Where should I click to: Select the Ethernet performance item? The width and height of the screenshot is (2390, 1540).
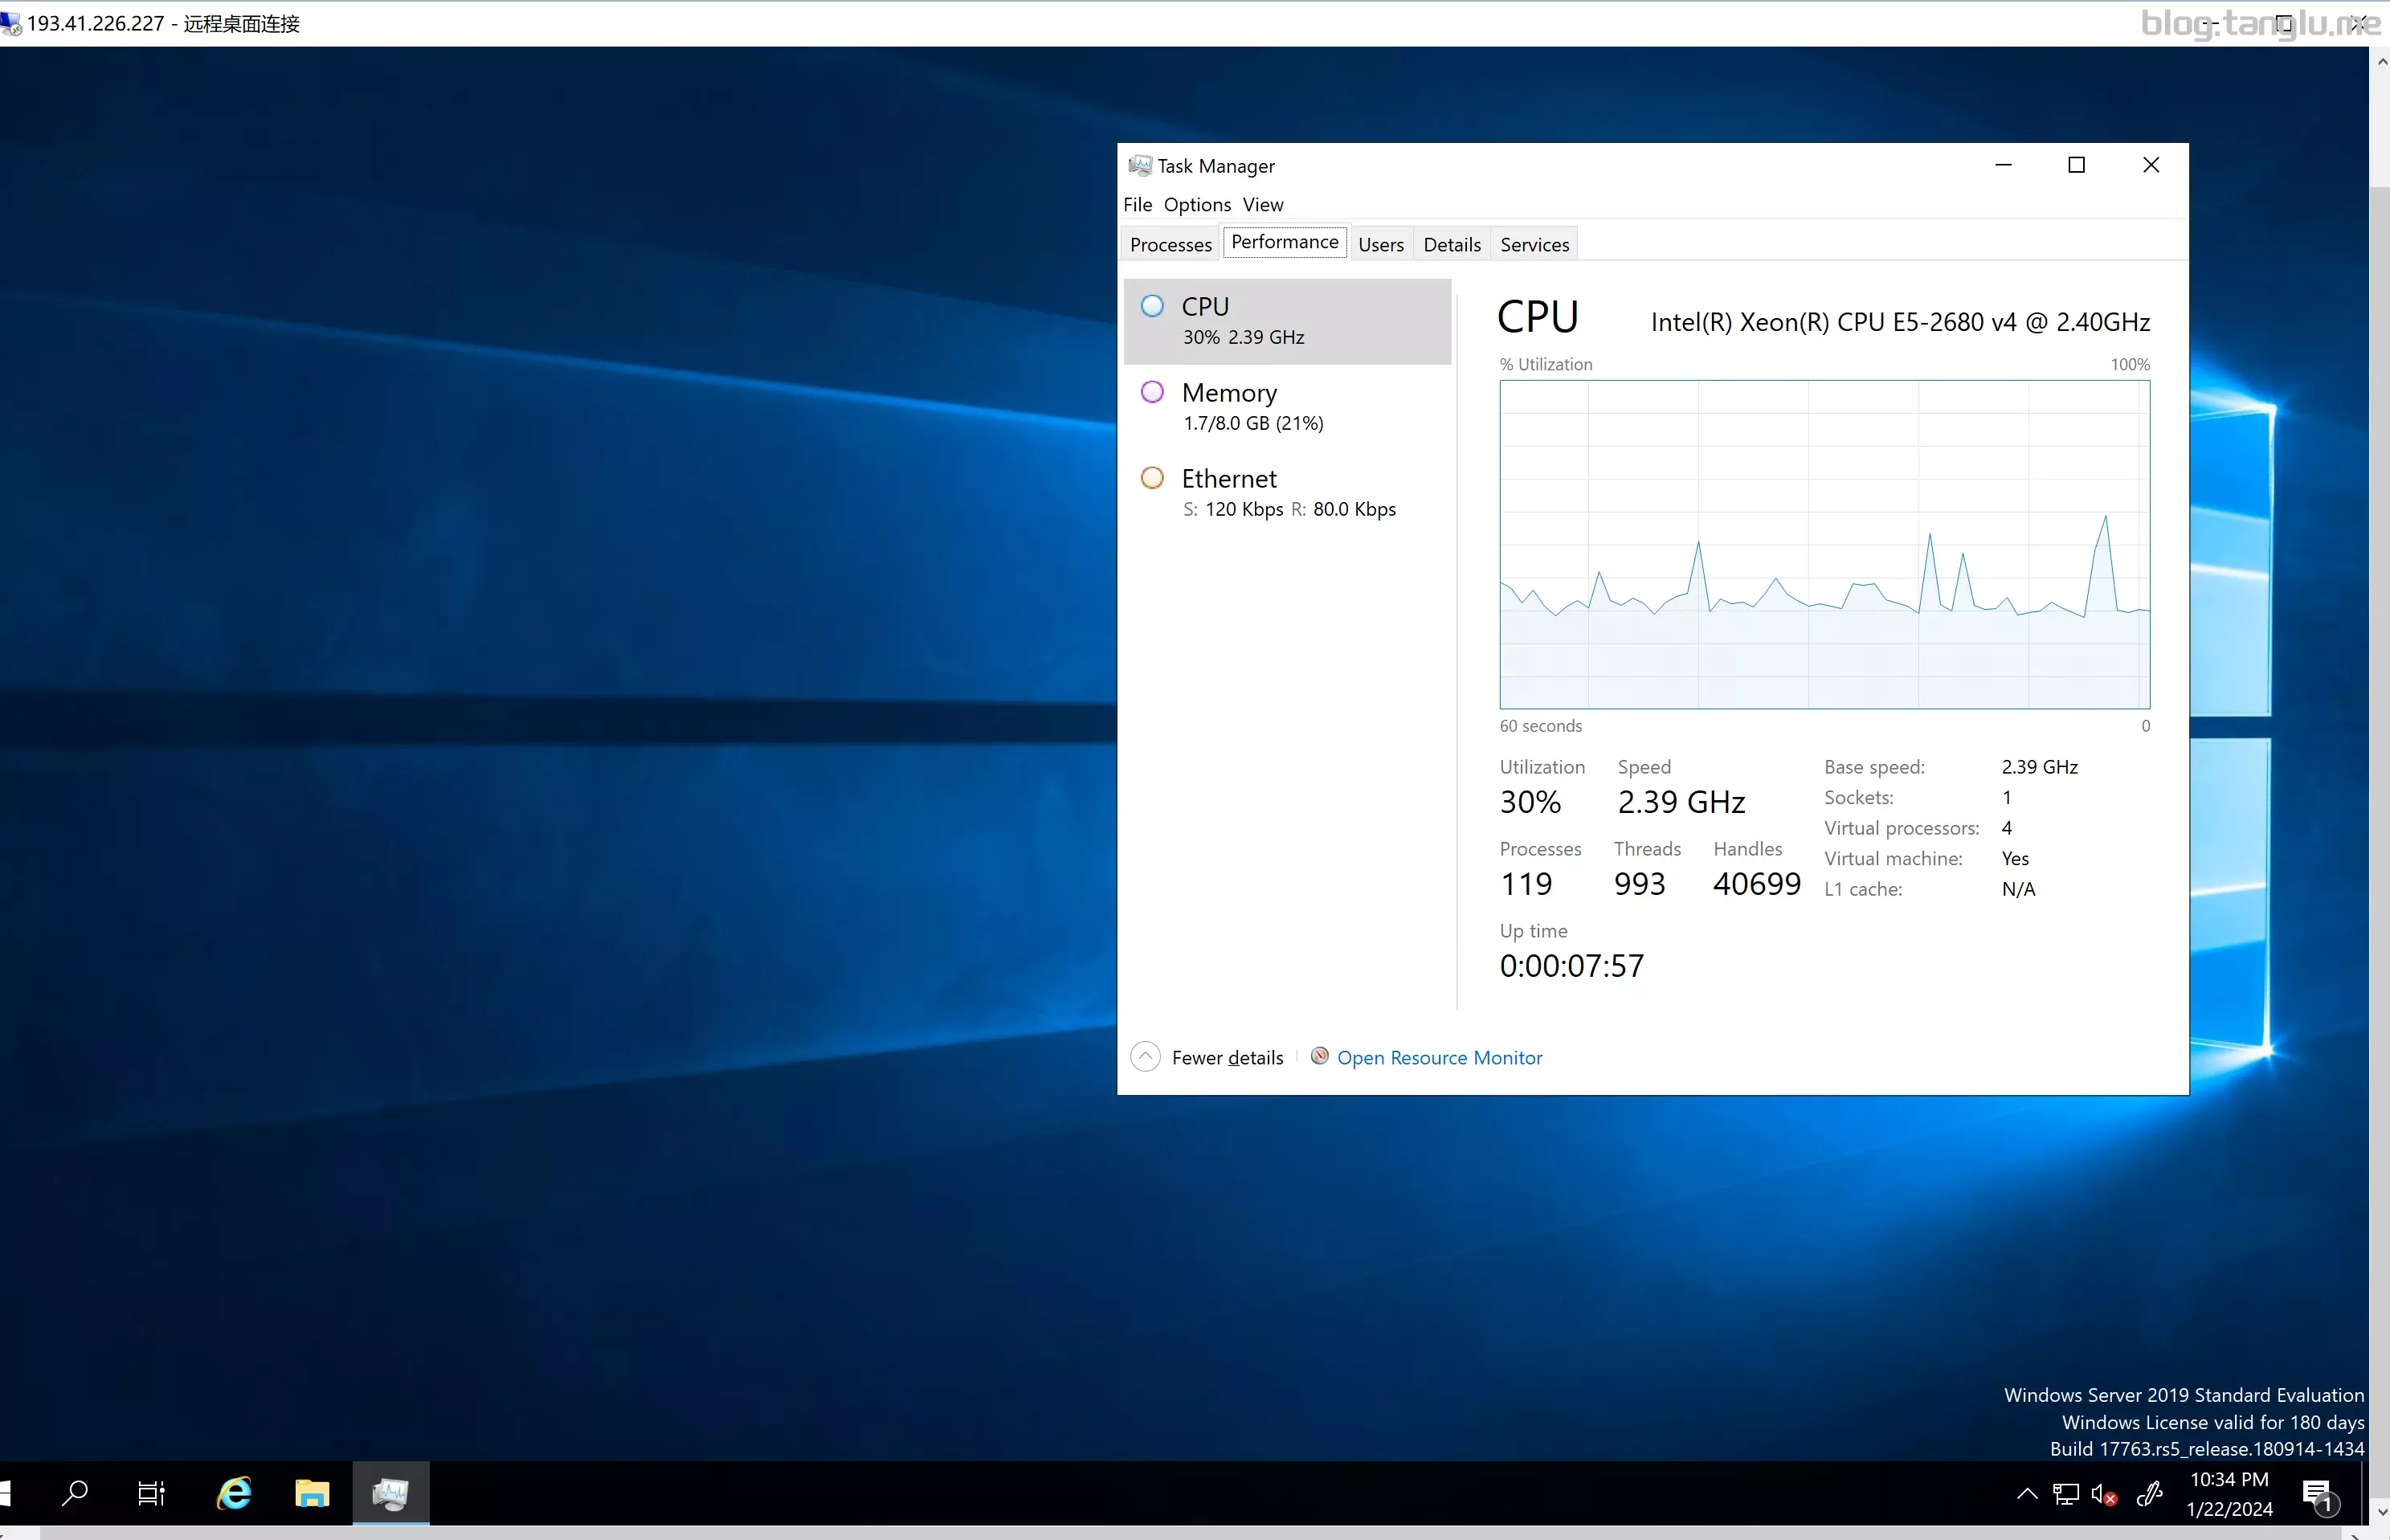tap(1287, 492)
